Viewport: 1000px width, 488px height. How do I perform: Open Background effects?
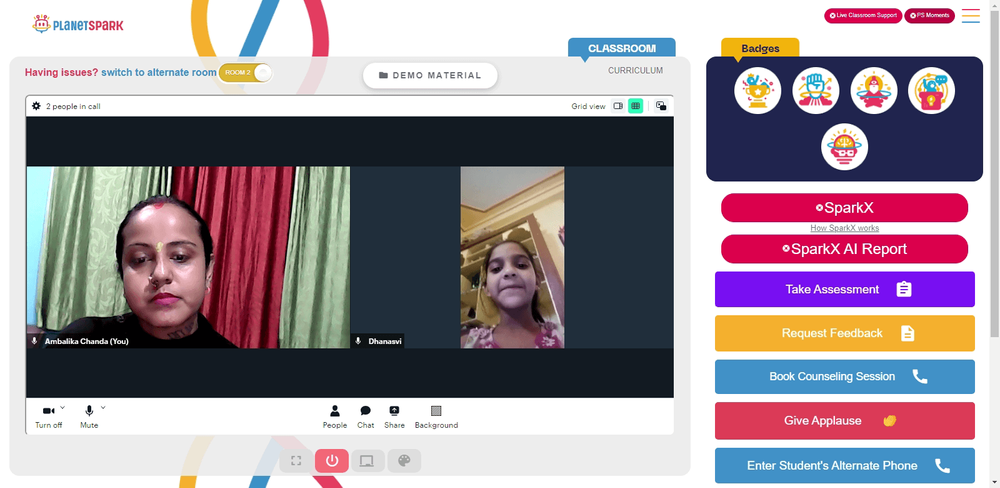436,417
